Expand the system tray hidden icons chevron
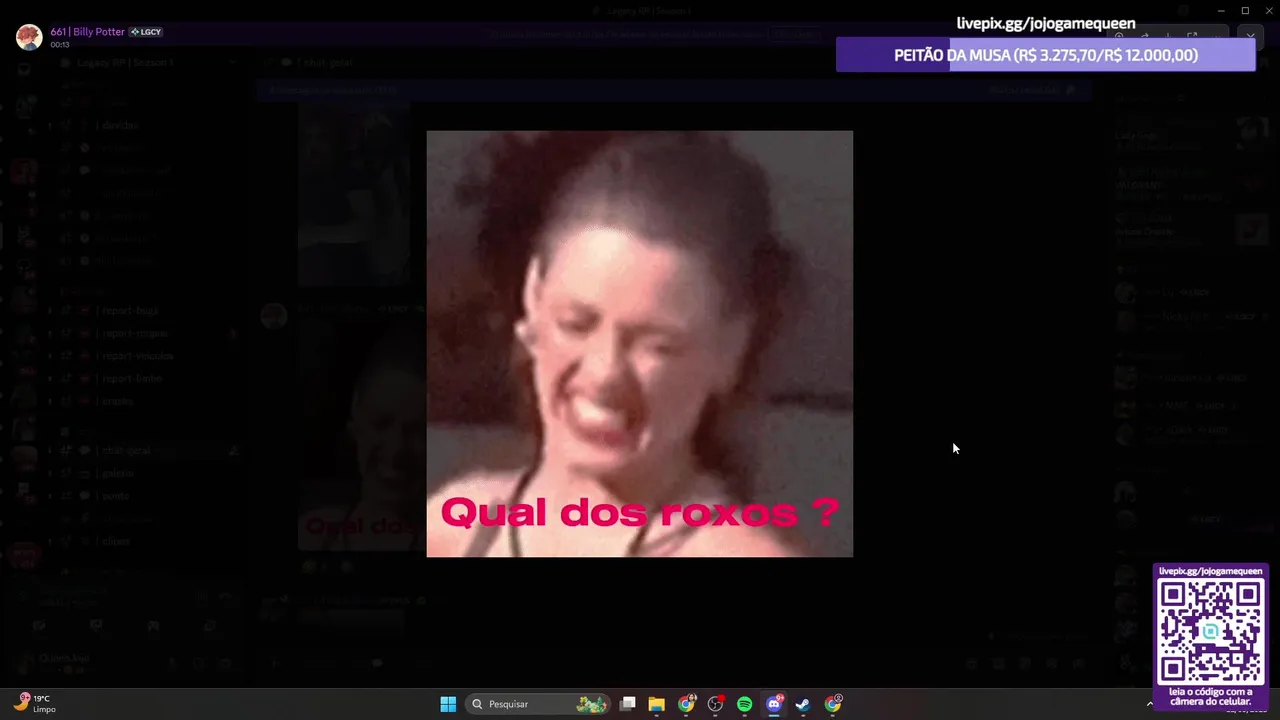The image size is (1280, 720). coord(1149,704)
